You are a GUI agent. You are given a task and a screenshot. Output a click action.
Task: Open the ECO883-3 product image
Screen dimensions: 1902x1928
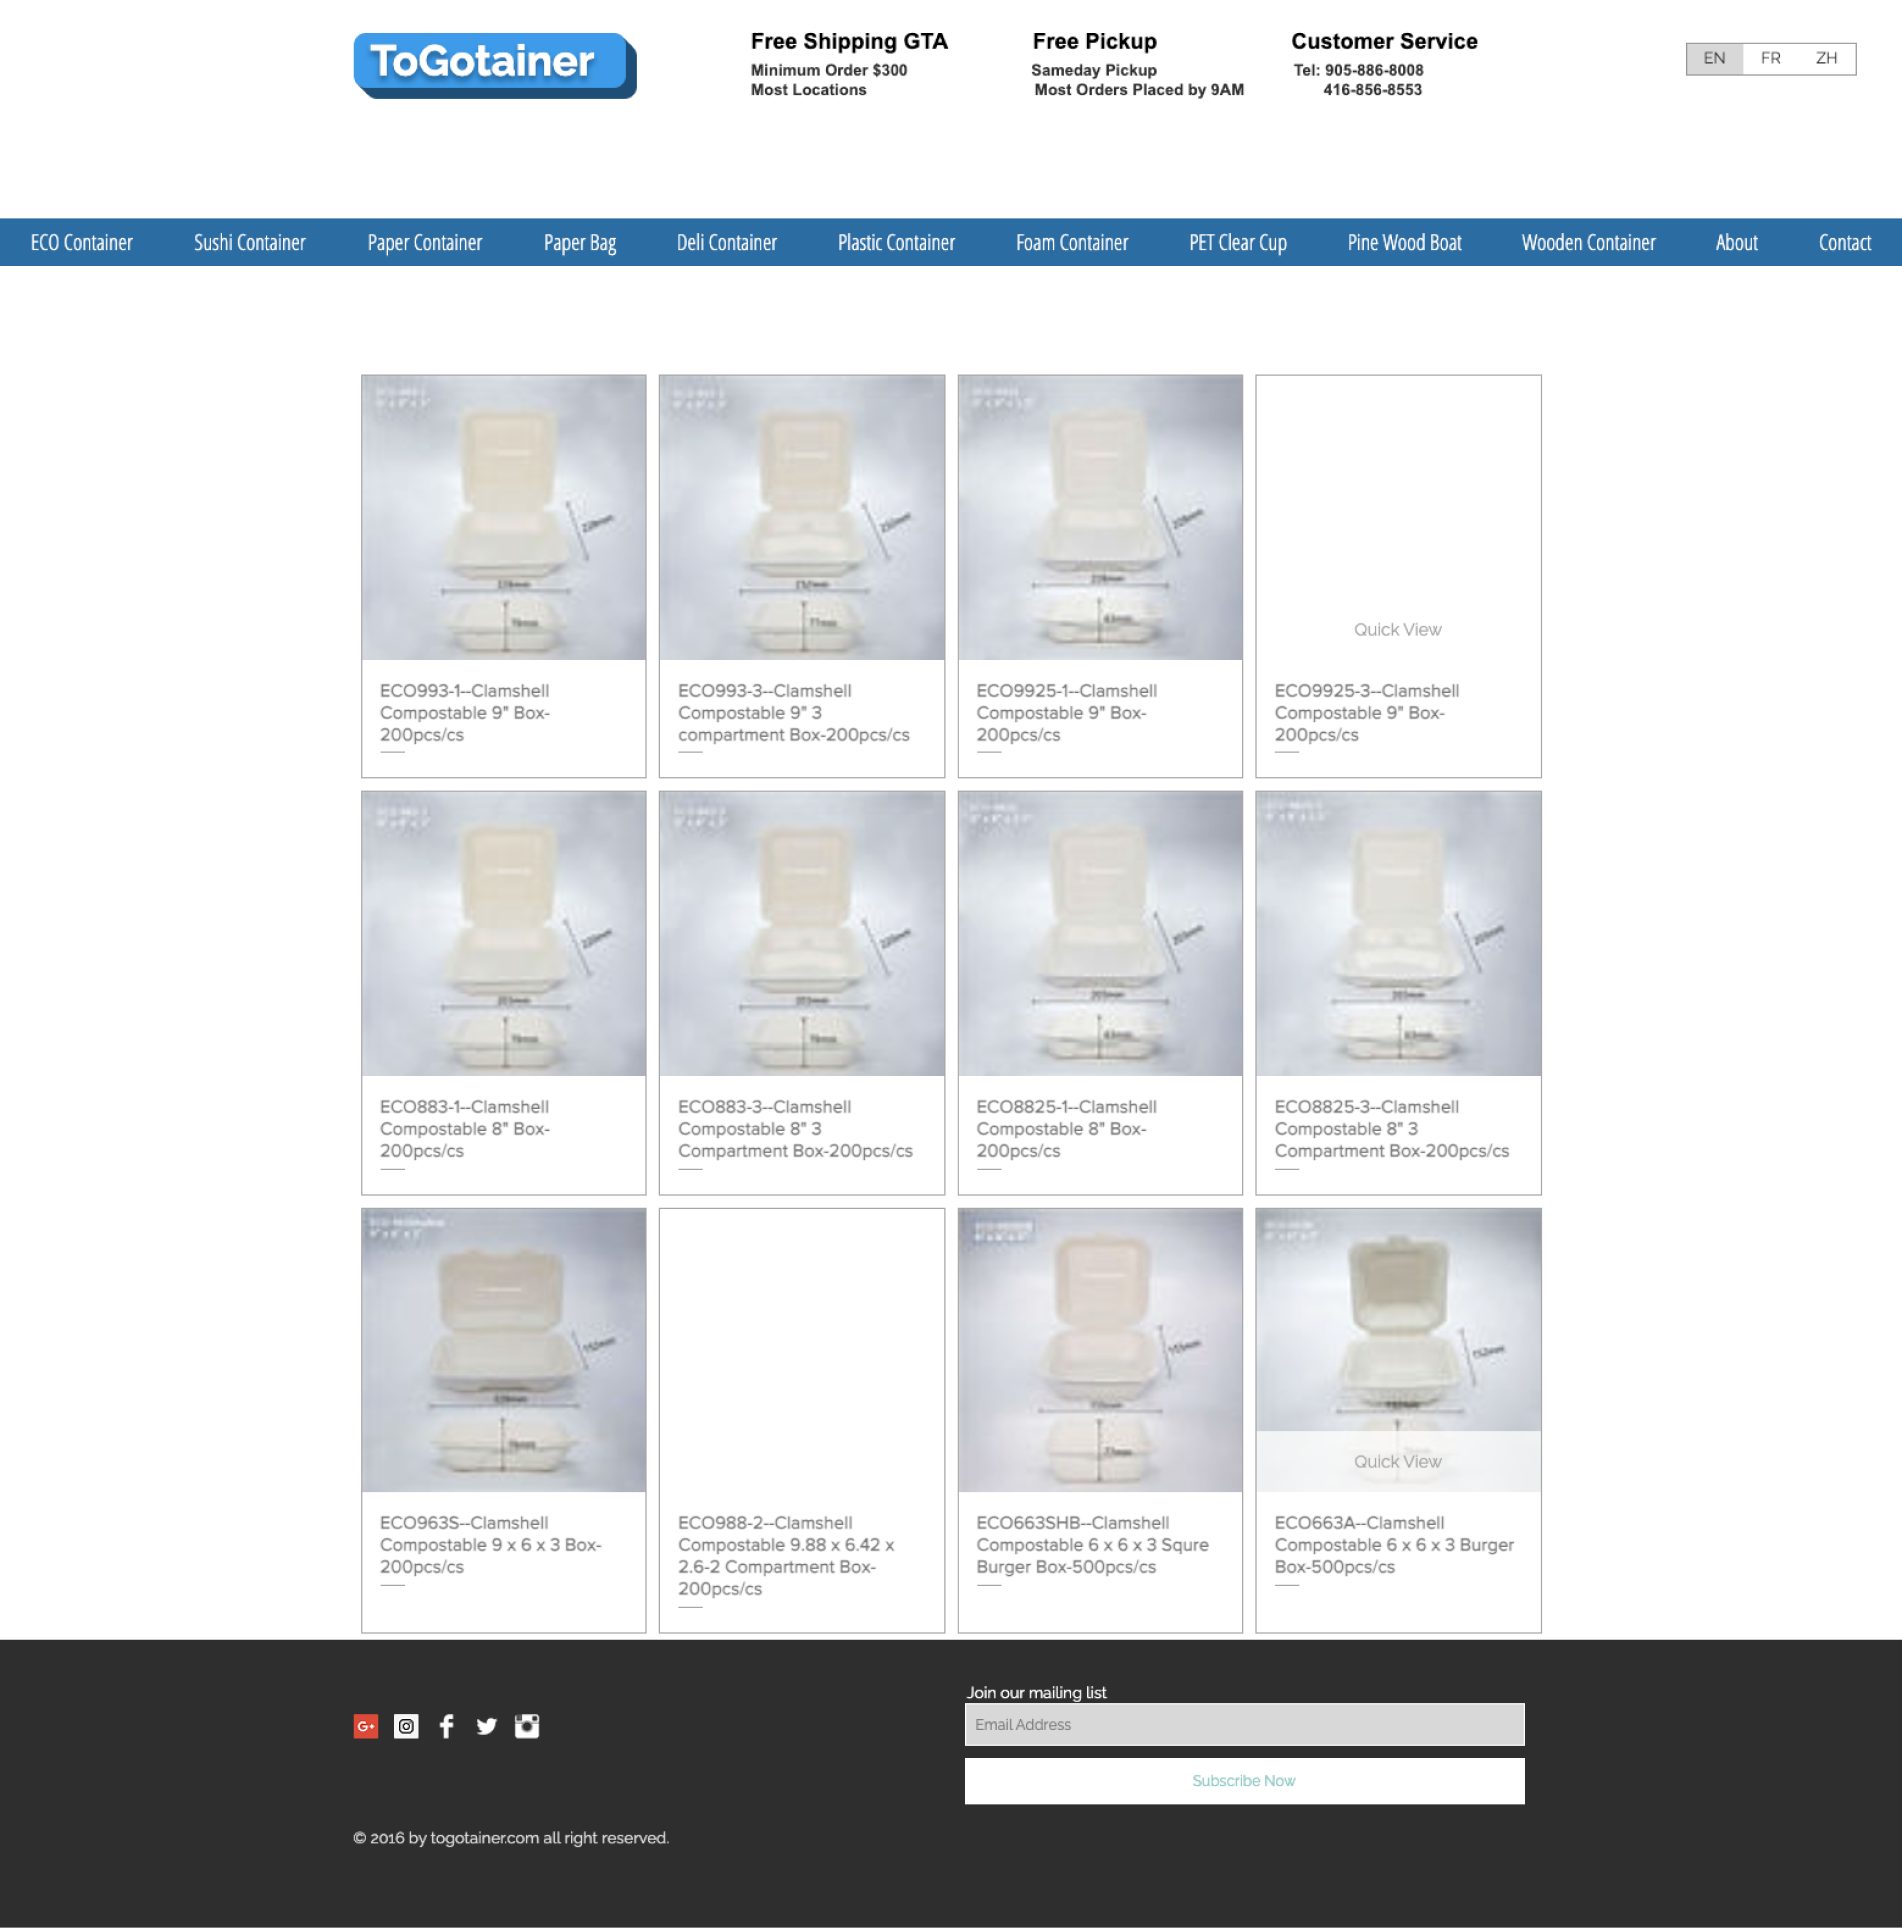pos(801,933)
